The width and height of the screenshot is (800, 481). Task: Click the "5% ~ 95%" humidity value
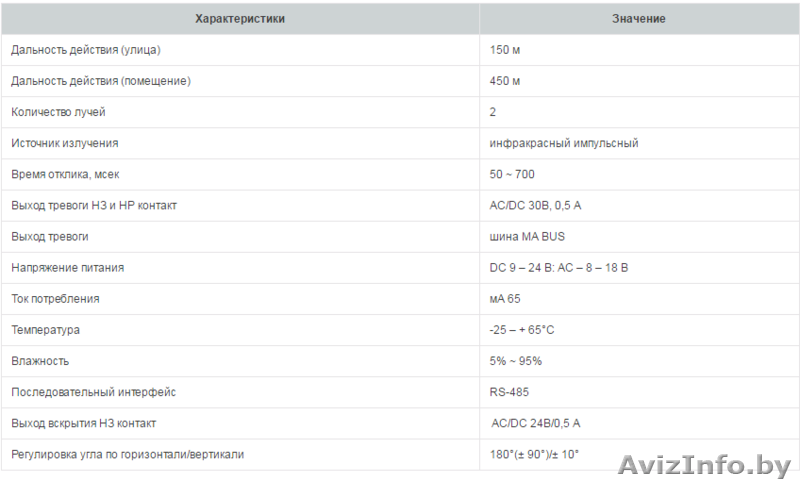tap(516, 361)
